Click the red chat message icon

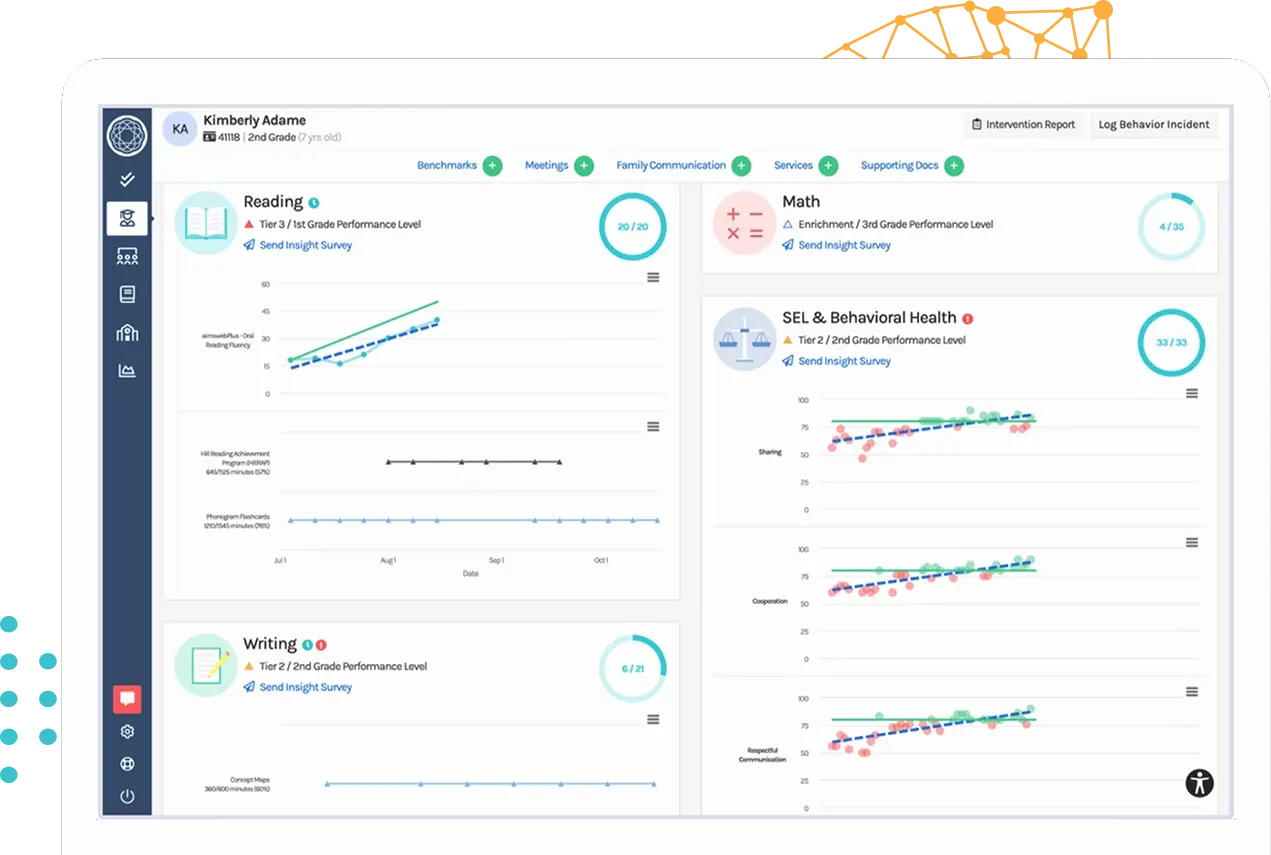click(127, 699)
